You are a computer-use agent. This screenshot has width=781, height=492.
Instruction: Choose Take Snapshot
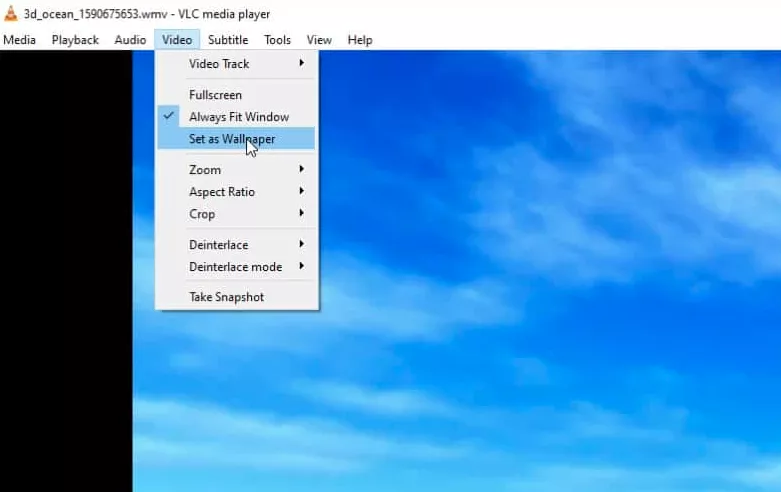point(236,297)
